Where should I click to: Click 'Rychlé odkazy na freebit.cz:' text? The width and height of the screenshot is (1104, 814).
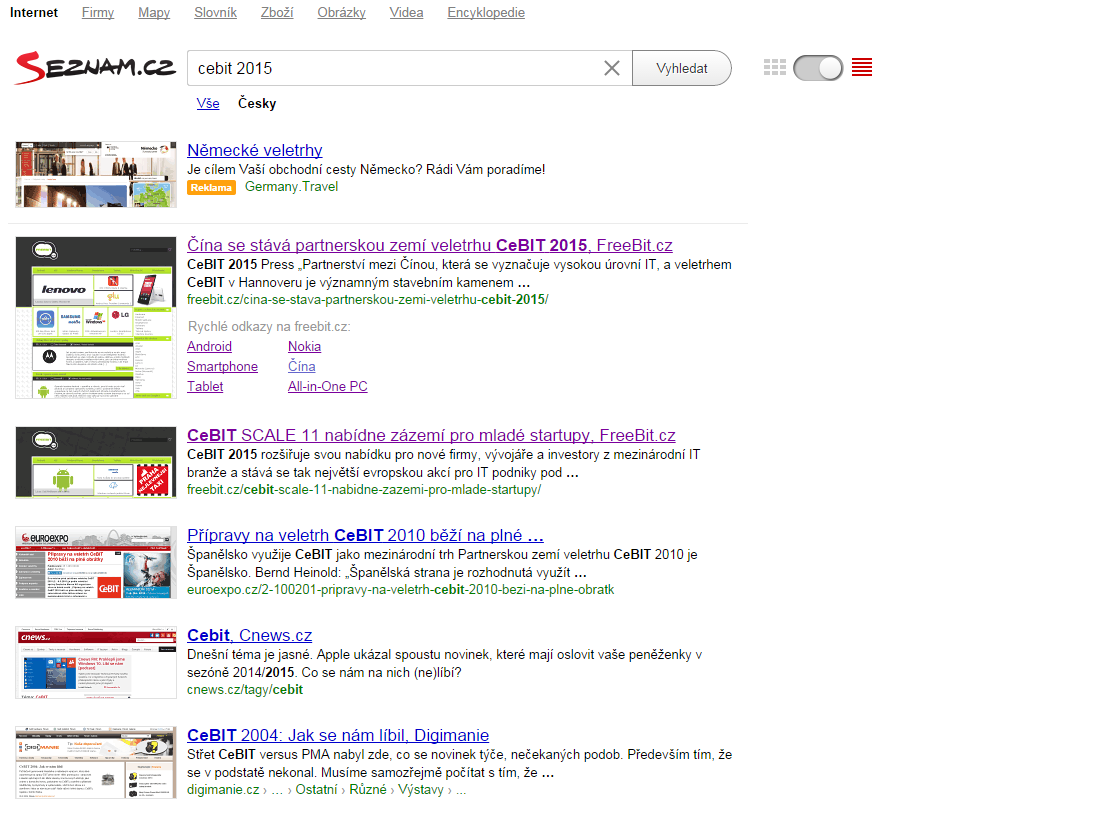pos(269,327)
